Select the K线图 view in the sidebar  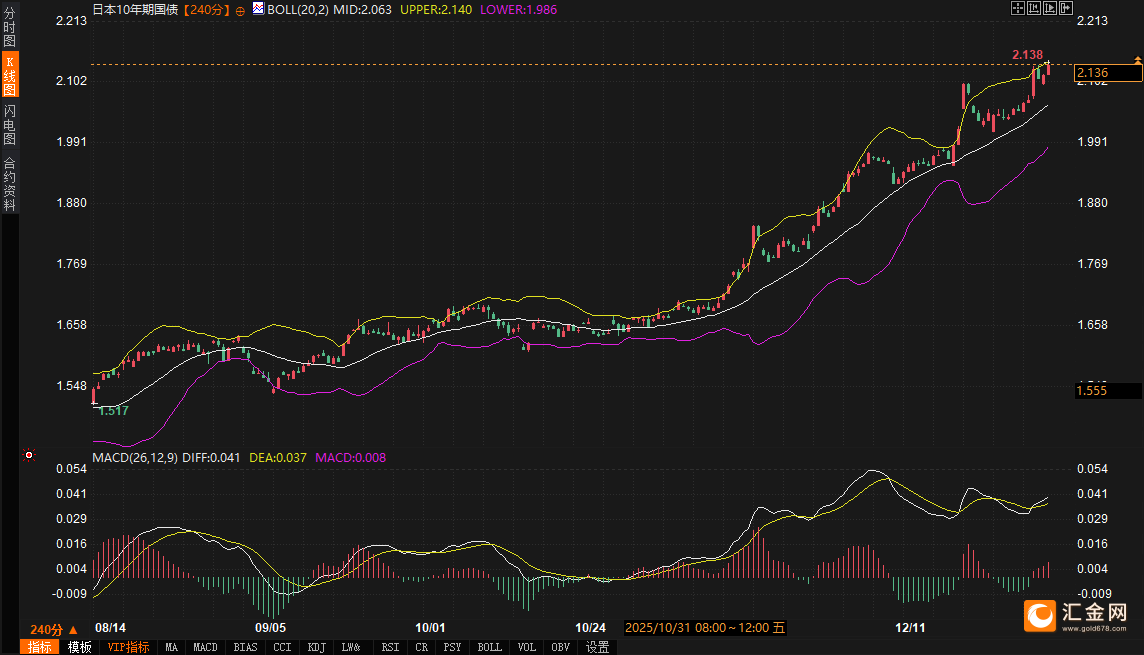pyautogui.click(x=10, y=76)
